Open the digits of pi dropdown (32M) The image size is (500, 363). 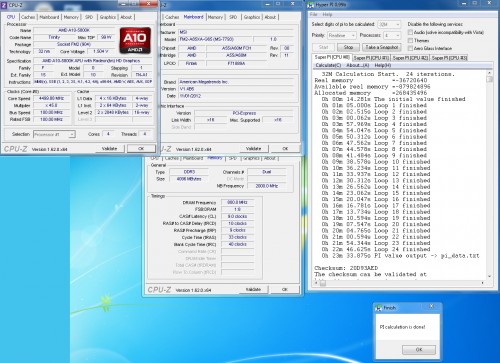click(389, 24)
